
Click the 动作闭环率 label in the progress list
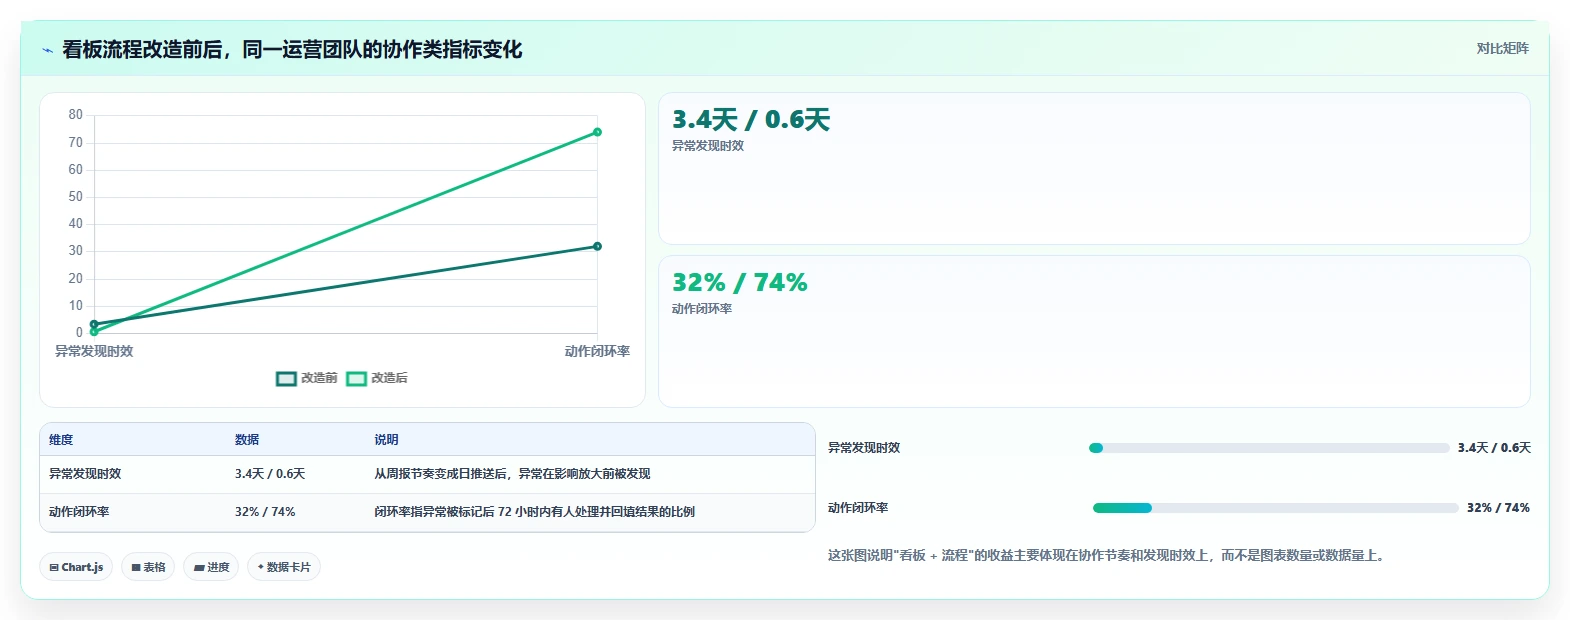pyautogui.click(x=858, y=508)
